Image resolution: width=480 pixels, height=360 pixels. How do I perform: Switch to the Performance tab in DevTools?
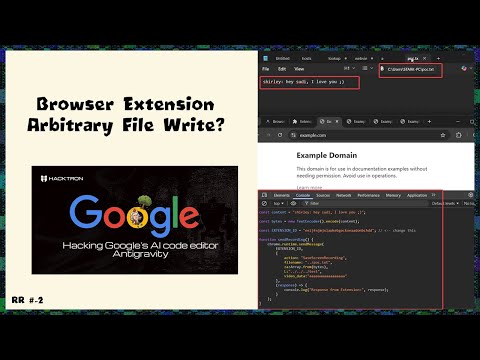pos(368,195)
